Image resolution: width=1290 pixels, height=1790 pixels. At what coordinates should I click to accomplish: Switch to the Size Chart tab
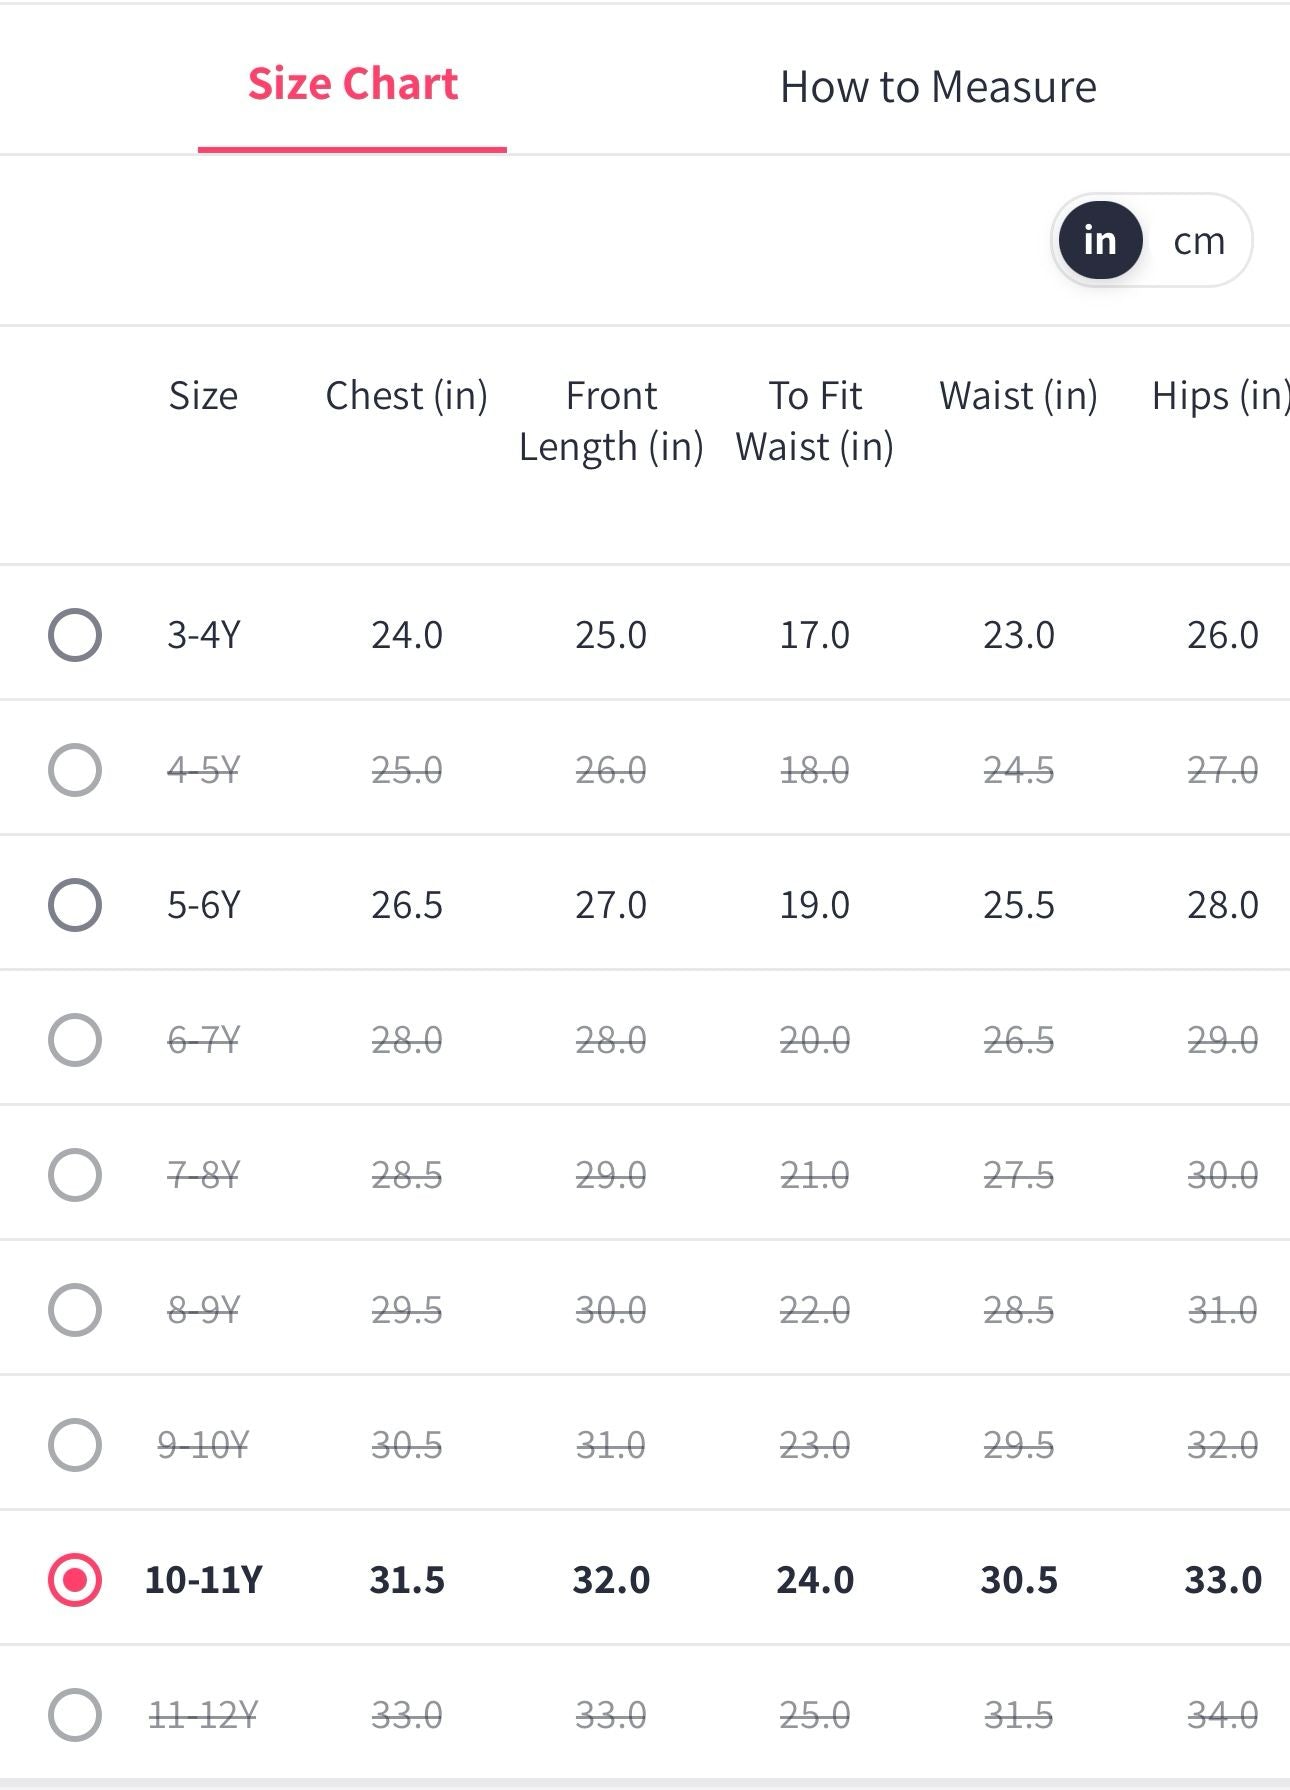[x=352, y=85]
